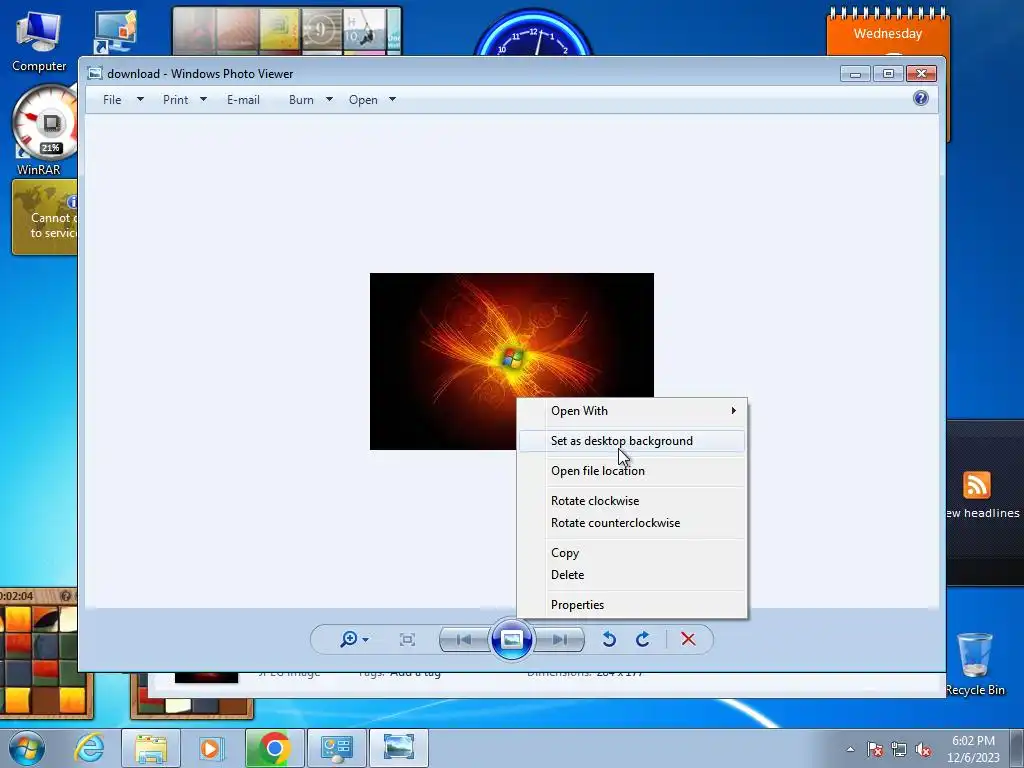The image size is (1024, 768).
Task: Click the E-mail toolbar button
Action: 244,100
